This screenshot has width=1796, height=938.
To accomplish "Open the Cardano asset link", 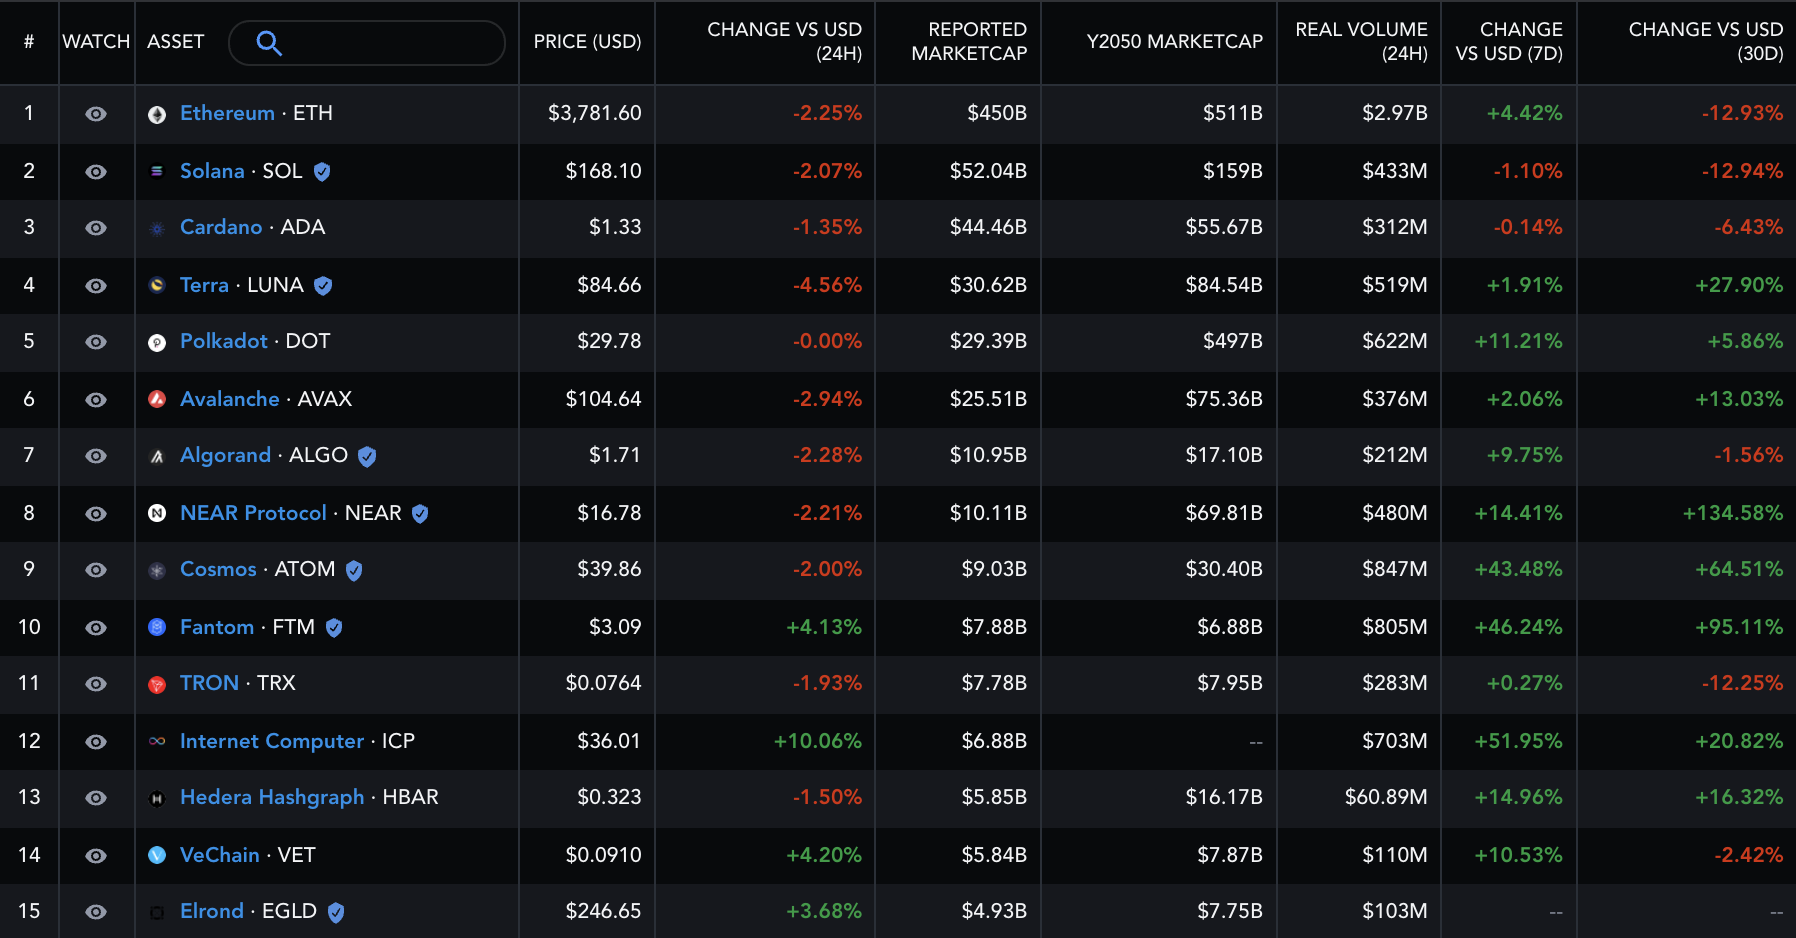I will [221, 227].
